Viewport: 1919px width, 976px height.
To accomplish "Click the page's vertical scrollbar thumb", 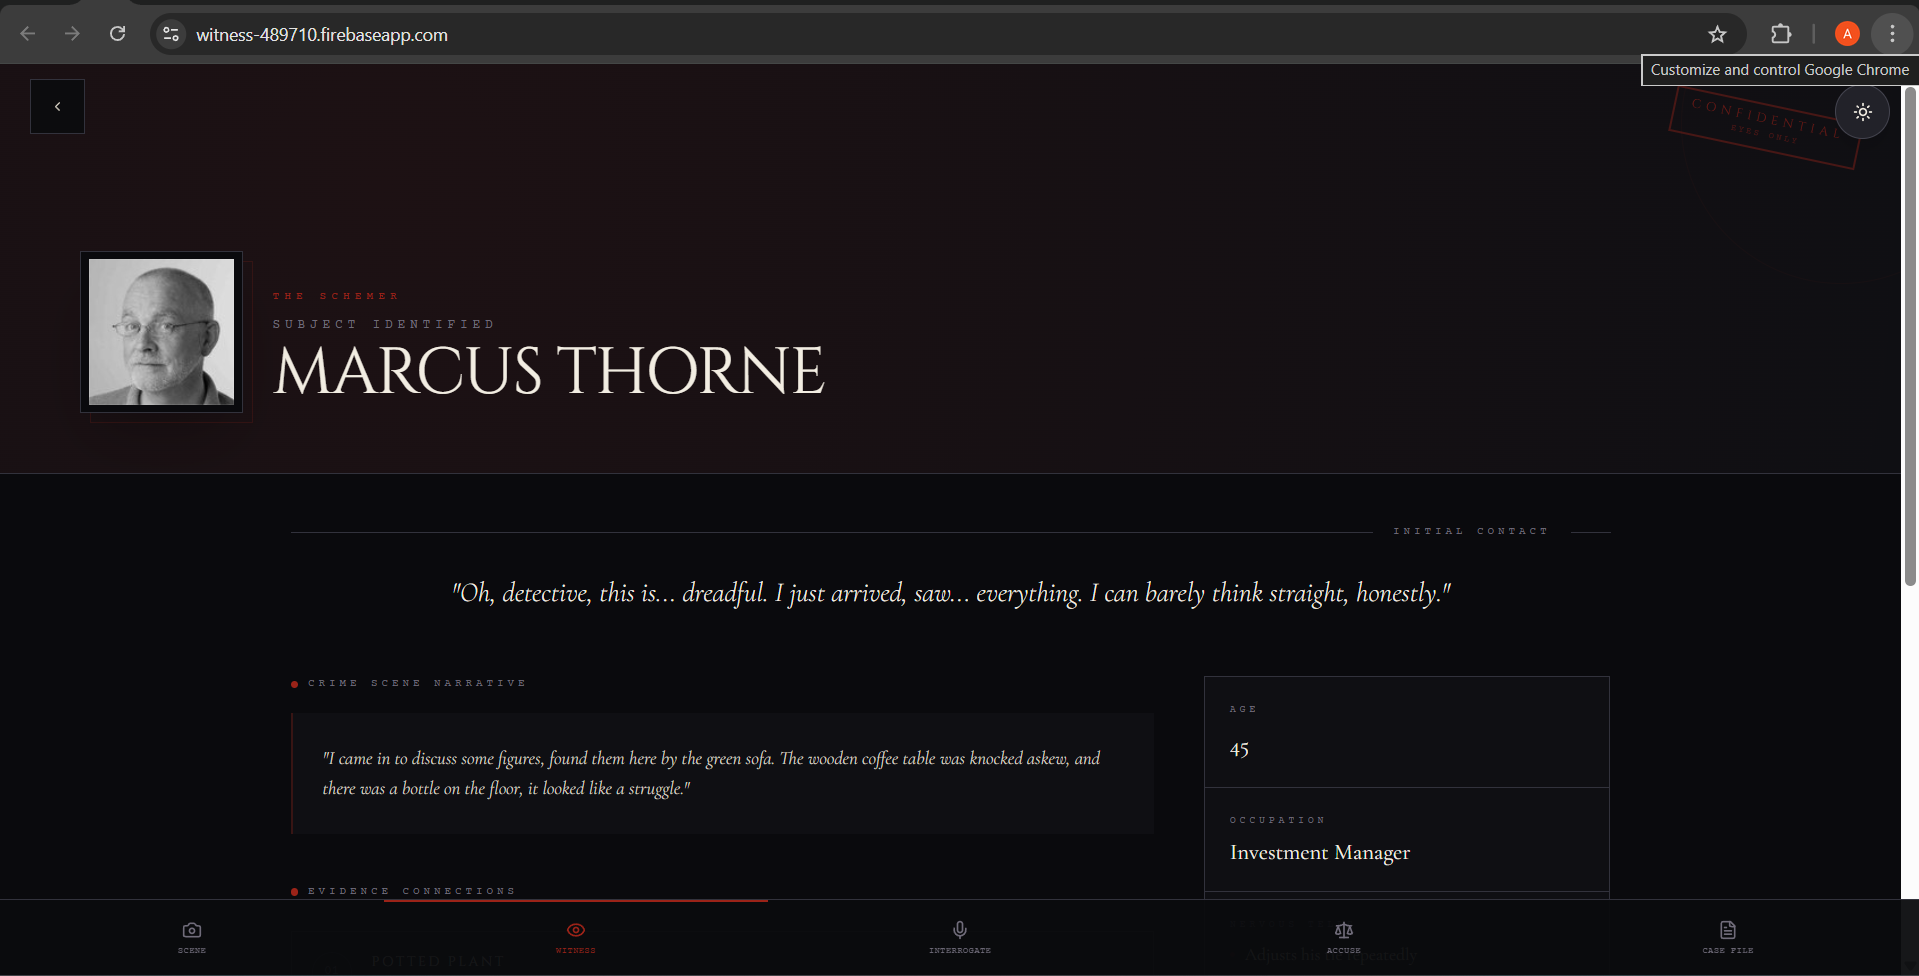I will coord(1910,336).
